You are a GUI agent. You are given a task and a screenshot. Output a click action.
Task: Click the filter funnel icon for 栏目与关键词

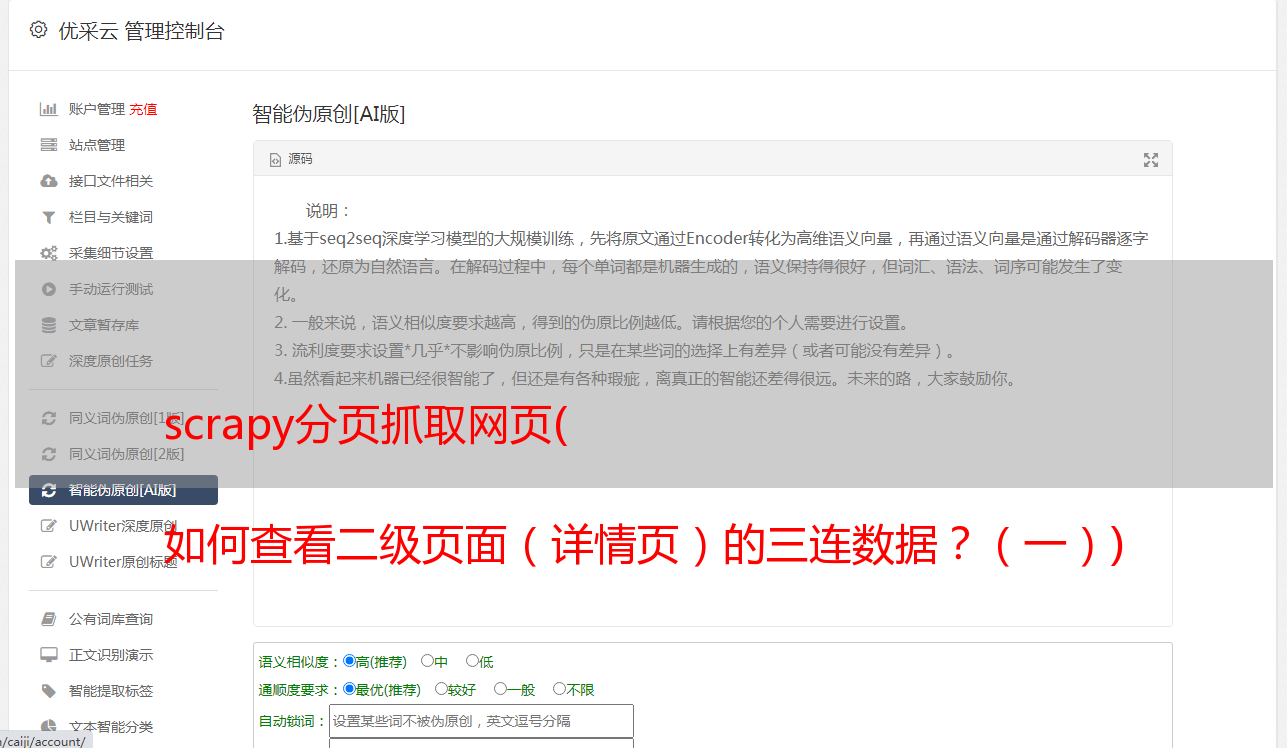pos(48,217)
